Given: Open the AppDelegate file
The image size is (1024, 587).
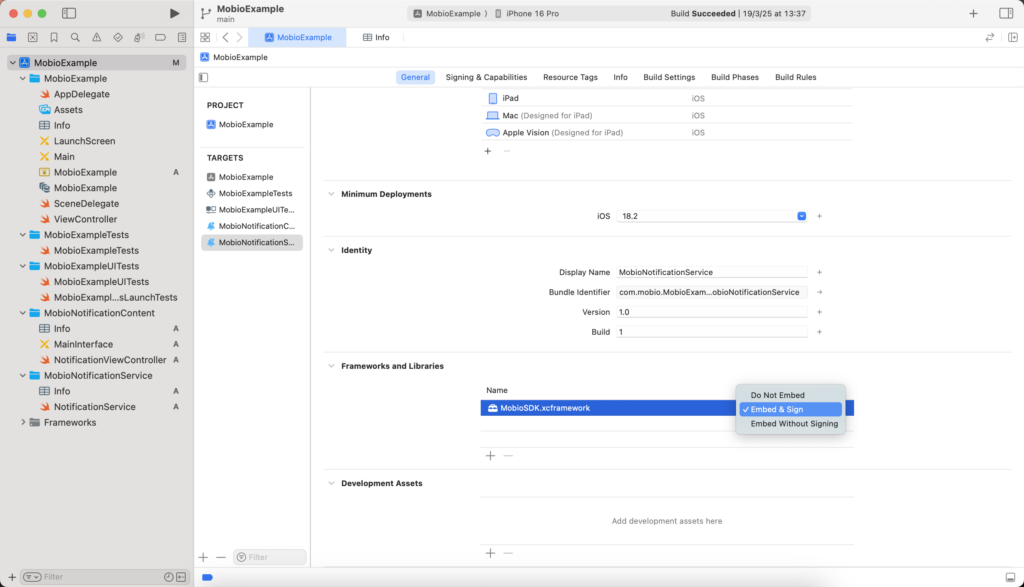Looking at the screenshot, I should click(x=81, y=94).
